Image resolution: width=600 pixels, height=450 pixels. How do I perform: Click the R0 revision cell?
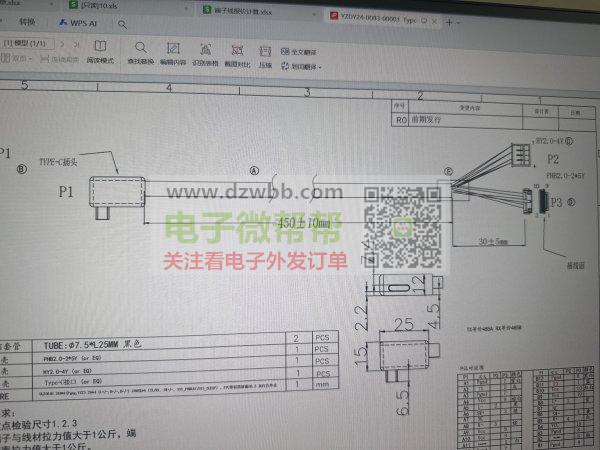point(401,120)
